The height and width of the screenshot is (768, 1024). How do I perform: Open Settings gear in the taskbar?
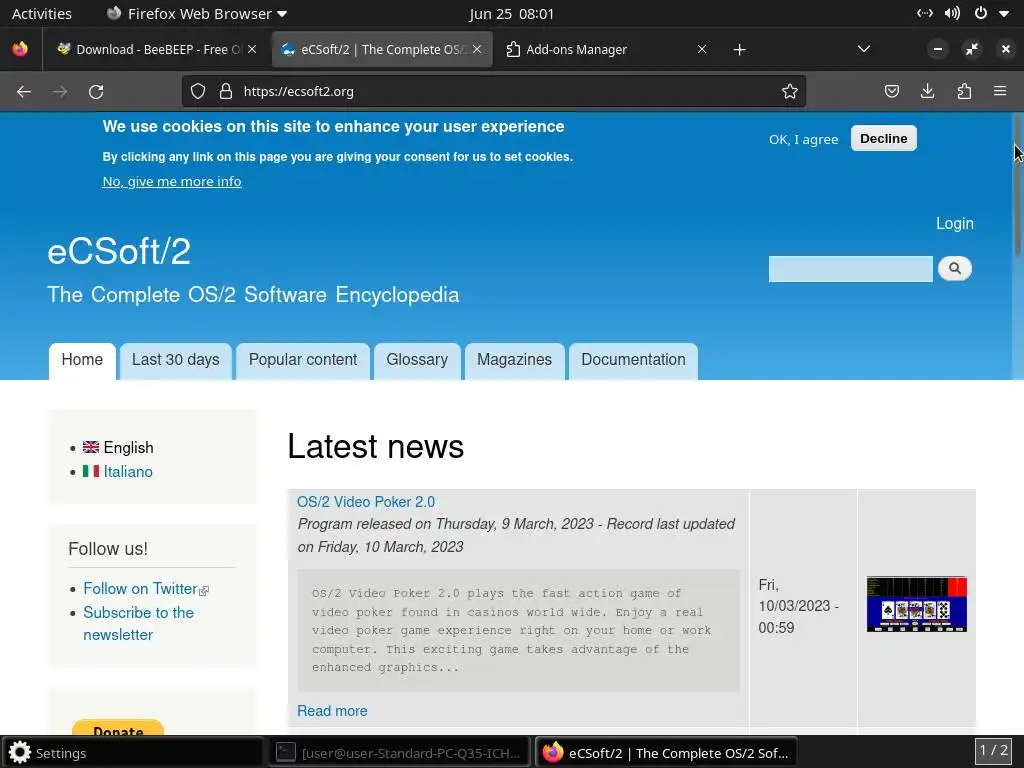(20, 752)
